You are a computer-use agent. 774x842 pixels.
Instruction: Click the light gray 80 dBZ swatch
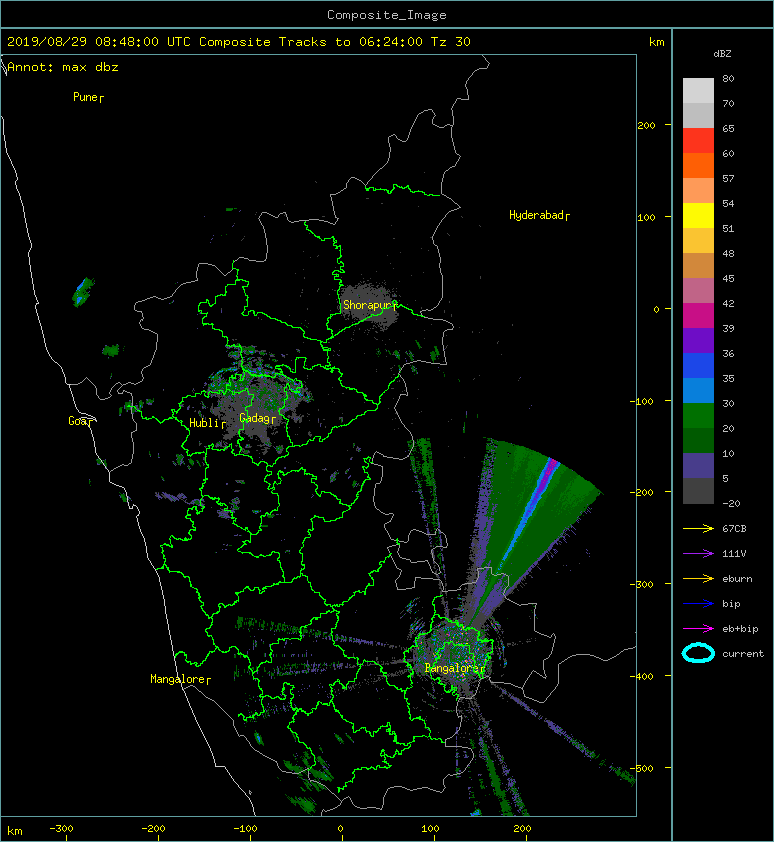[x=698, y=90]
